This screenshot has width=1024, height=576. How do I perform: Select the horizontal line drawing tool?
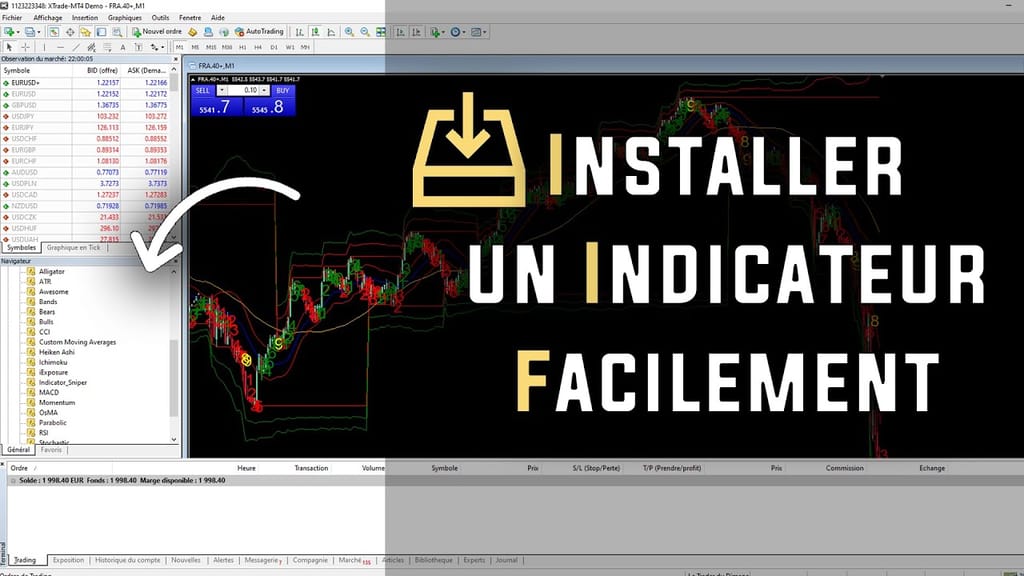click(x=60, y=47)
